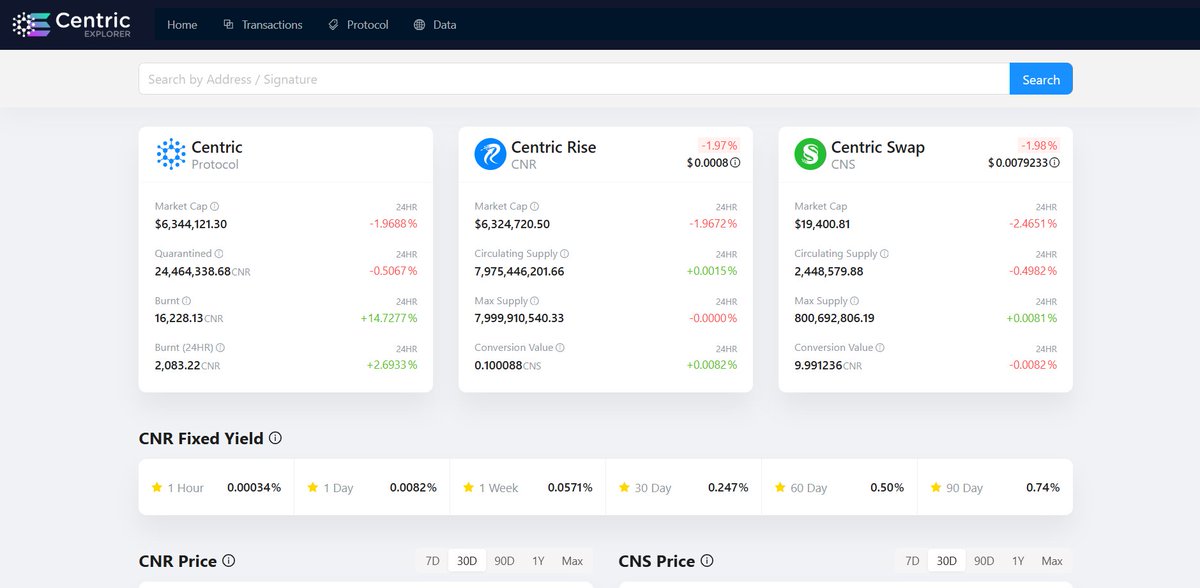Click the 9.991236 conversion value
This screenshot has width=1200, height=588.
tap(818, 365)
